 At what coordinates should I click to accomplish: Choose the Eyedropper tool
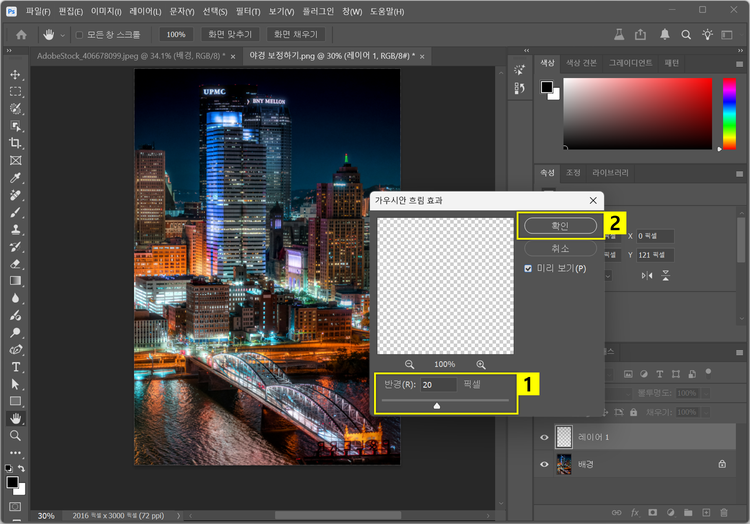15,178
